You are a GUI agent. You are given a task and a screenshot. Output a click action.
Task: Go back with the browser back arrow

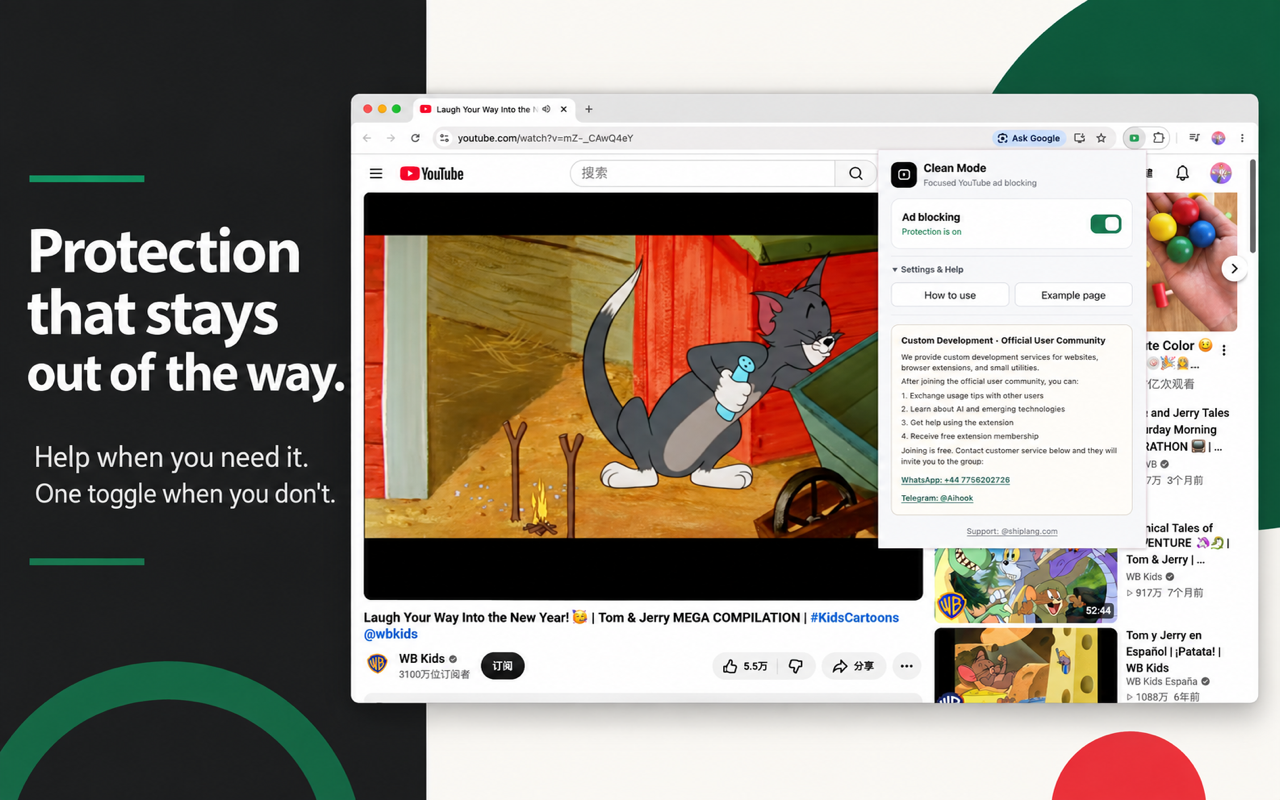click(x=367, y=138)
